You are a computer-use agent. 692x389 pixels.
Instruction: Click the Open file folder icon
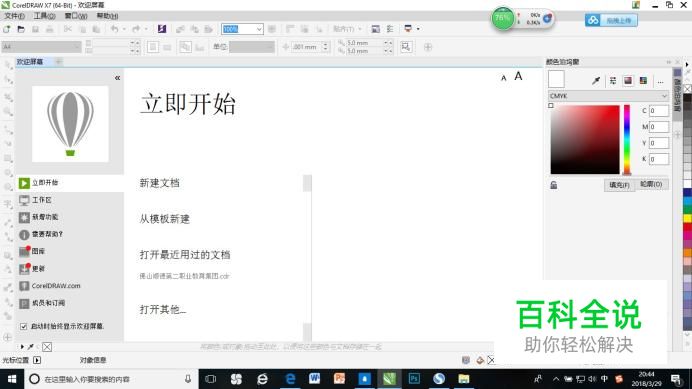(x=21, y=29)
